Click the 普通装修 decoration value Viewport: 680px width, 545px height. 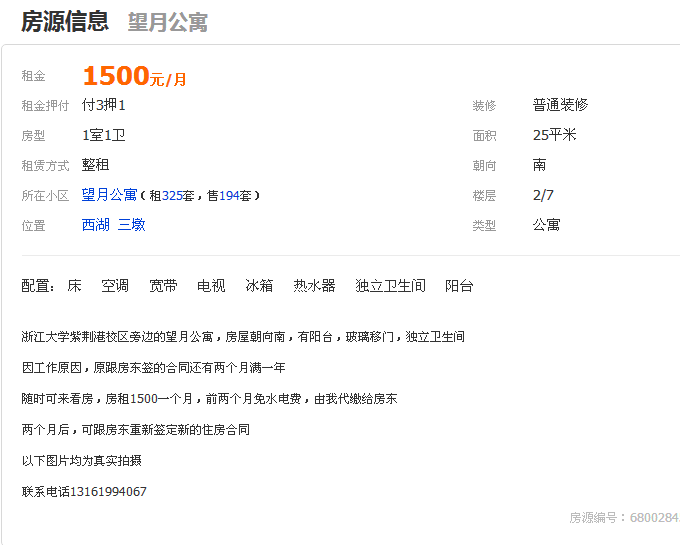[x=560, y=105]
